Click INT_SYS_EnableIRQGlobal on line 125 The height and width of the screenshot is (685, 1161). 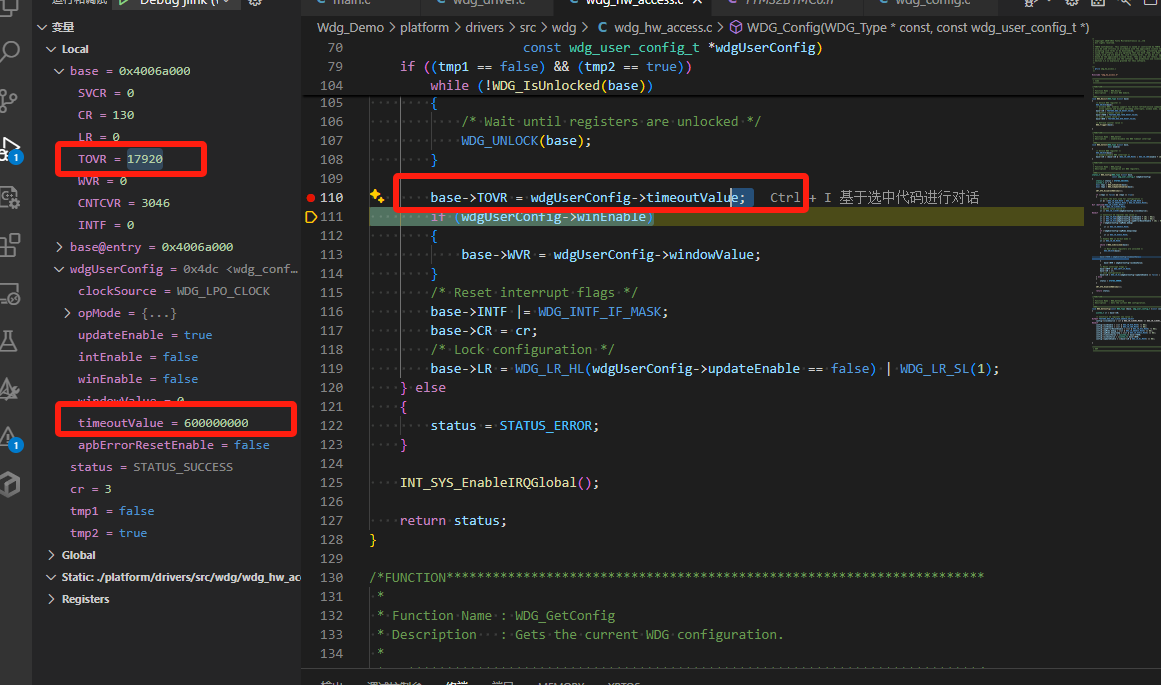pyautogui.click(x=488, y=483)
